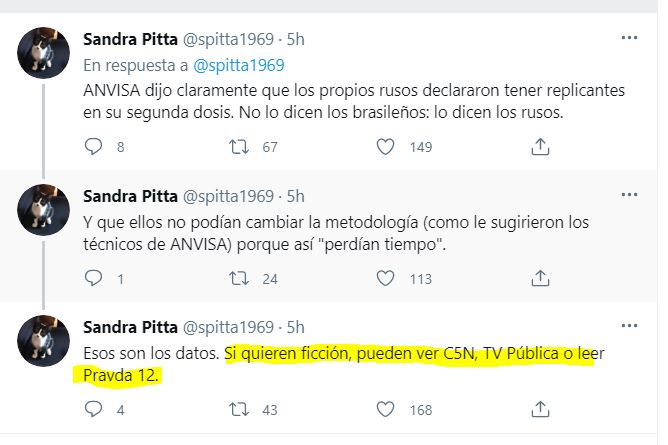668x445 pixels.
Task: Click the first tweet's cat profile picture
Action: coord(44,55)
